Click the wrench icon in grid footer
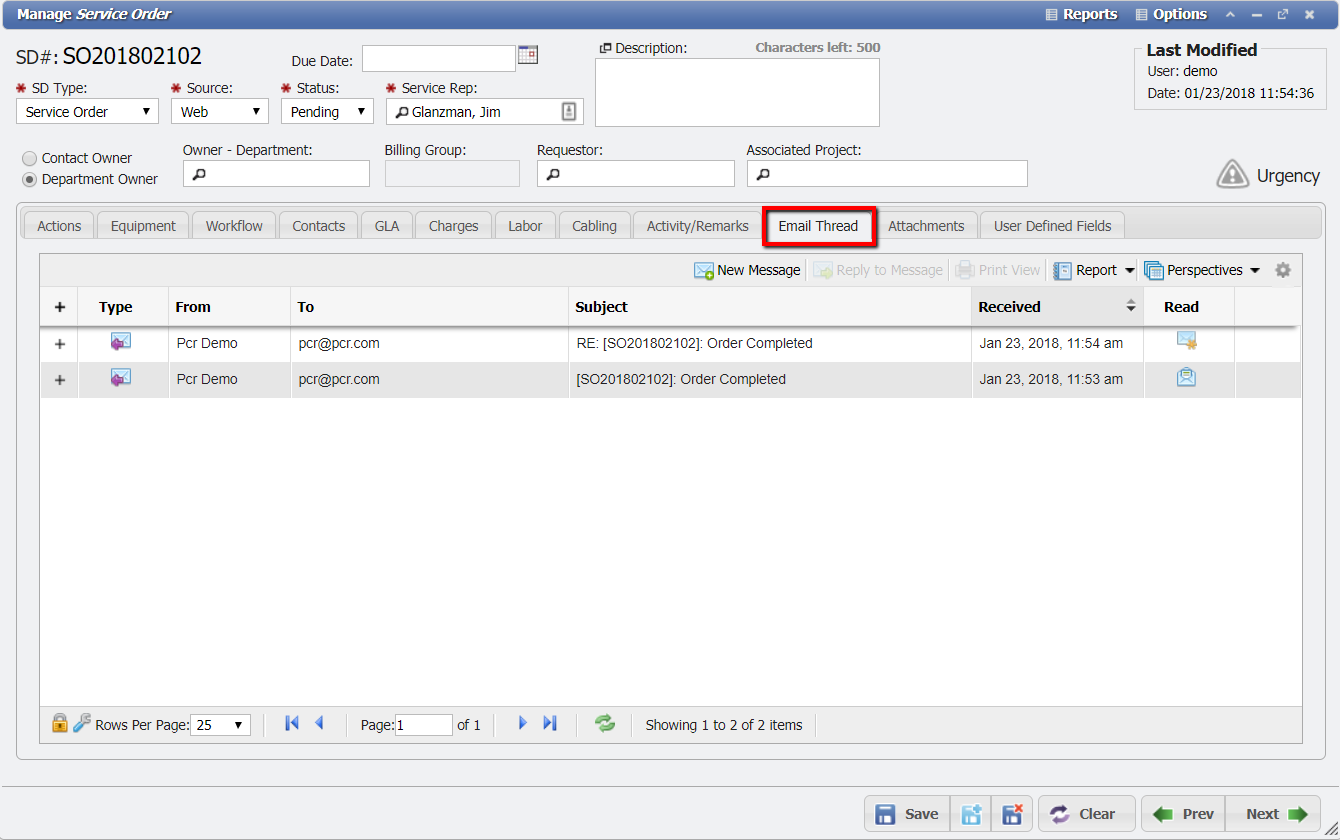The image size is (1340, 840). [x=82, y=722]
